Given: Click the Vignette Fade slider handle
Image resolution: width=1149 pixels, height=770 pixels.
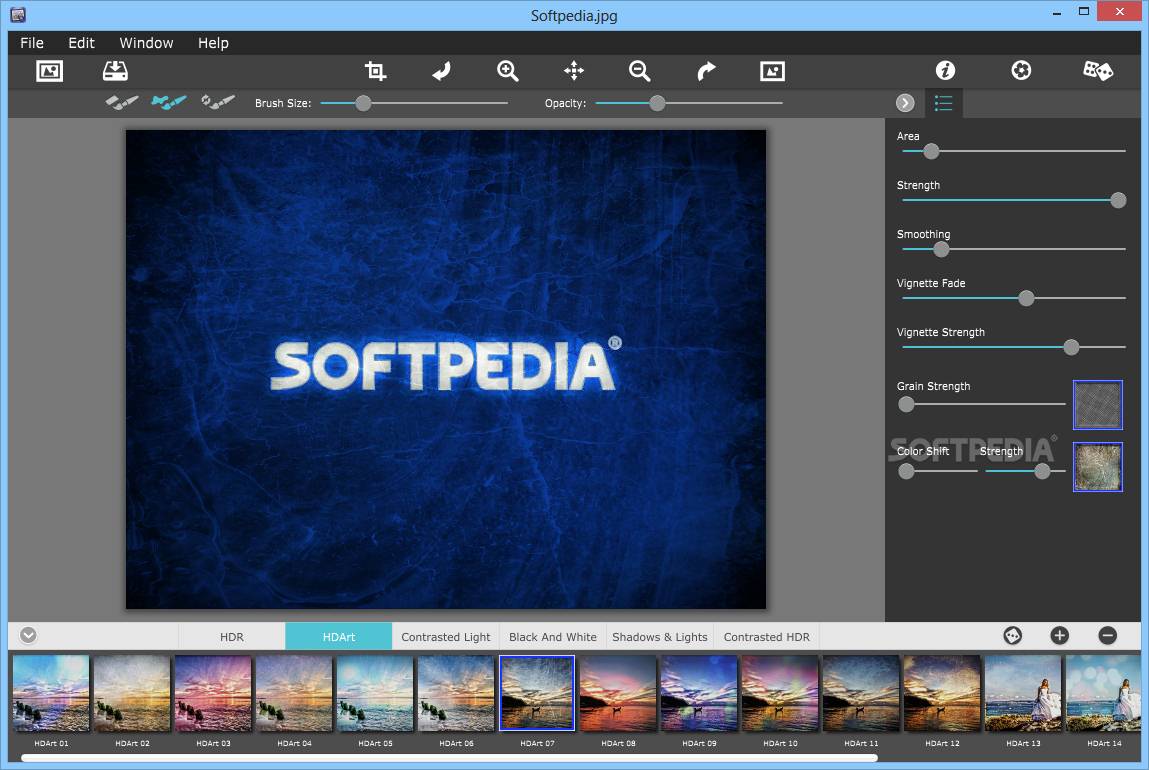Looking at the screenshot, I should point(1027,298).
